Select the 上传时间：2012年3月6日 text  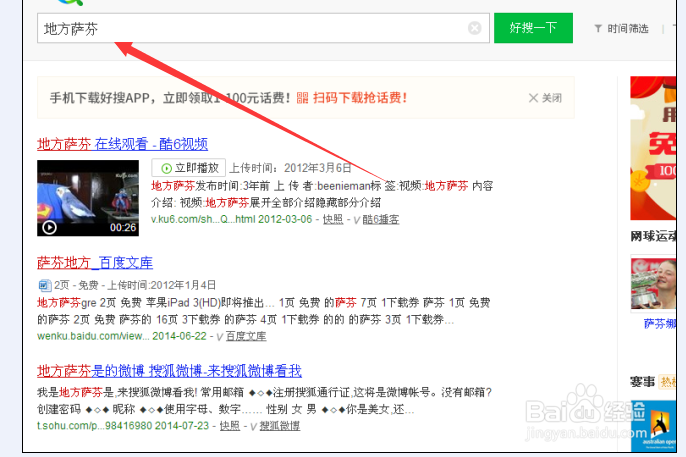click(x=290, y=168)
